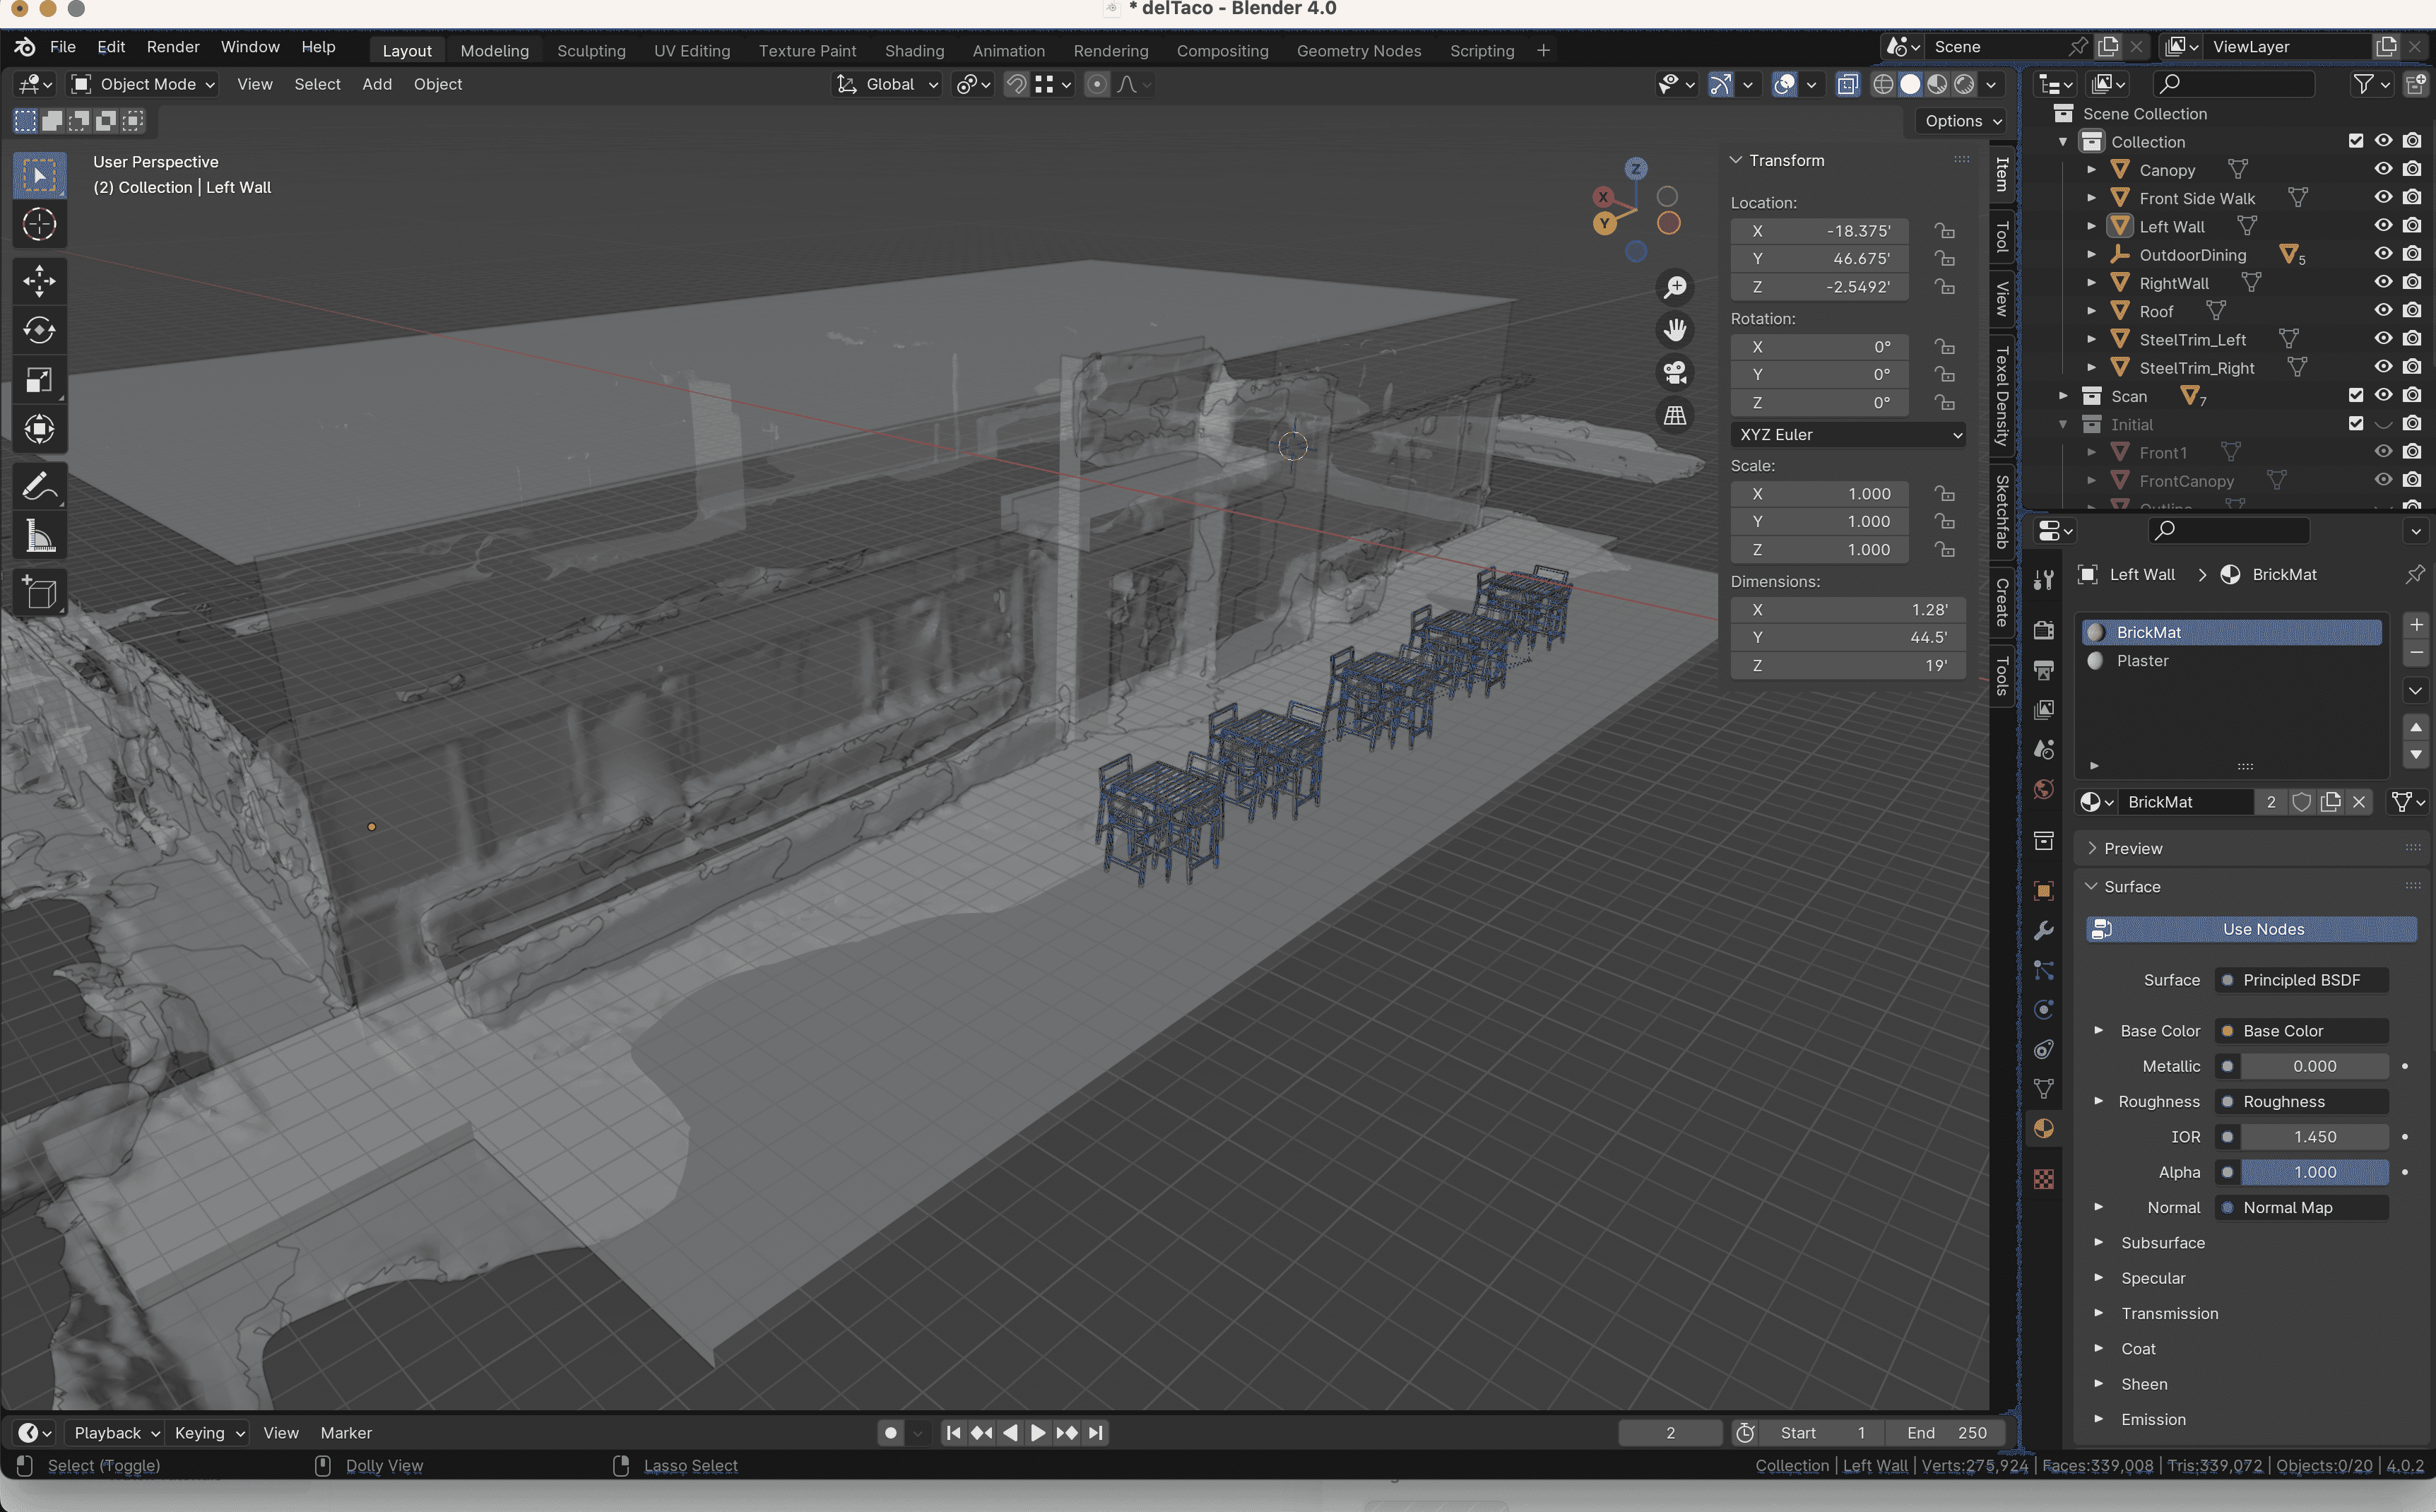Select the Plaster material slot
This screenshot has height=1512, width=2436.
click(x=2230, y=661)
